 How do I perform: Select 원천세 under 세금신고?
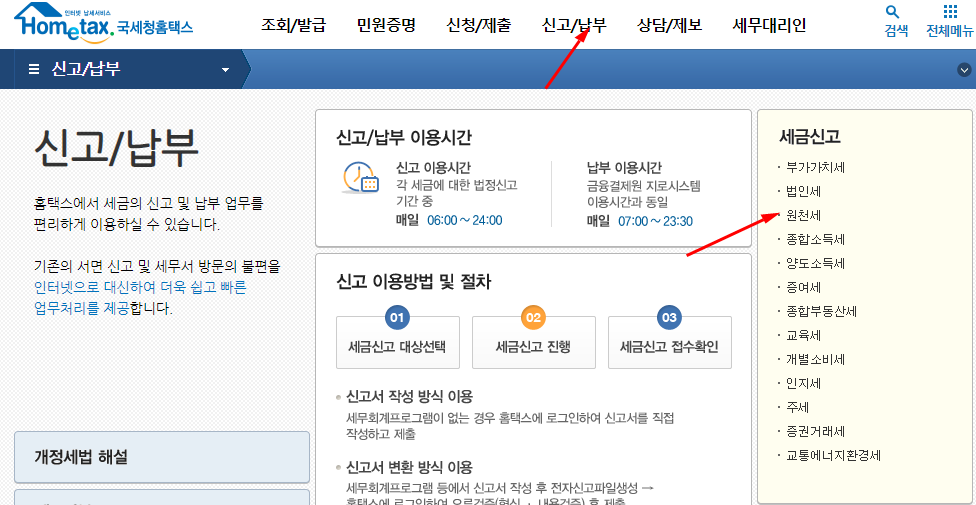tap(804, 215)
